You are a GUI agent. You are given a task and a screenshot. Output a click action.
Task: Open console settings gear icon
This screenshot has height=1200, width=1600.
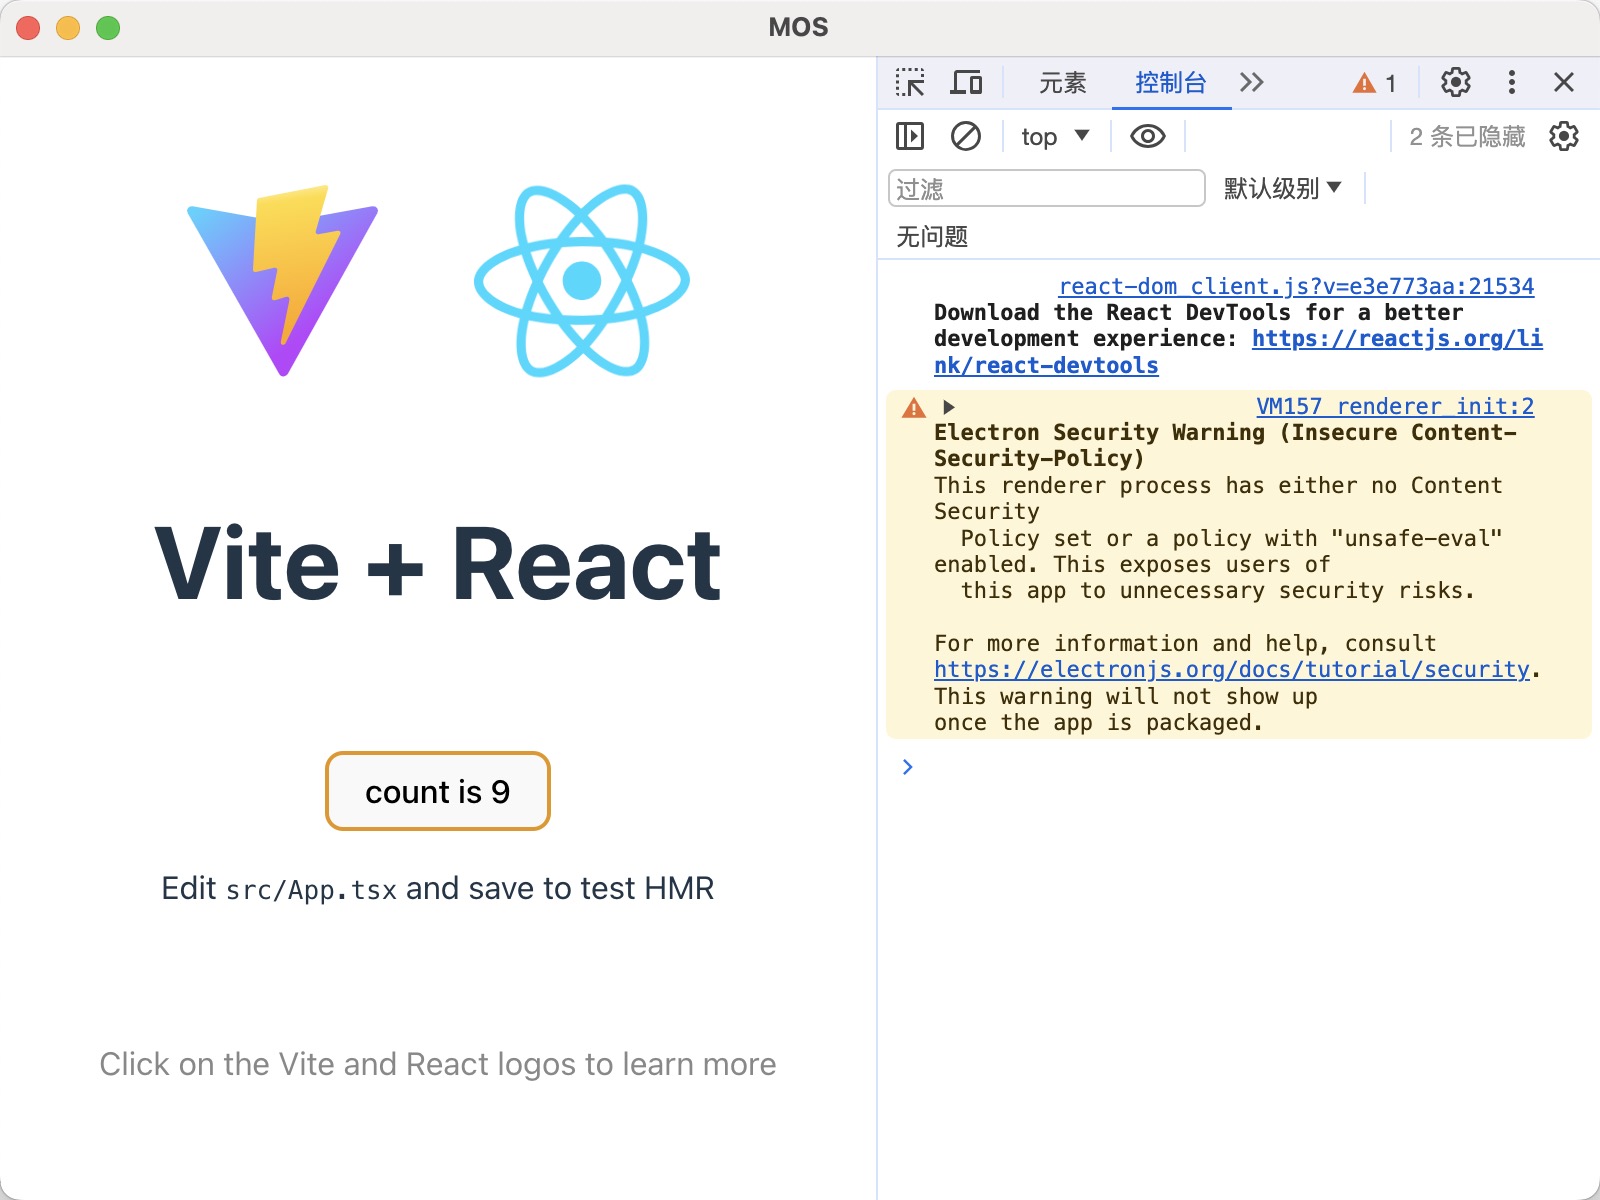[1563, 136]
